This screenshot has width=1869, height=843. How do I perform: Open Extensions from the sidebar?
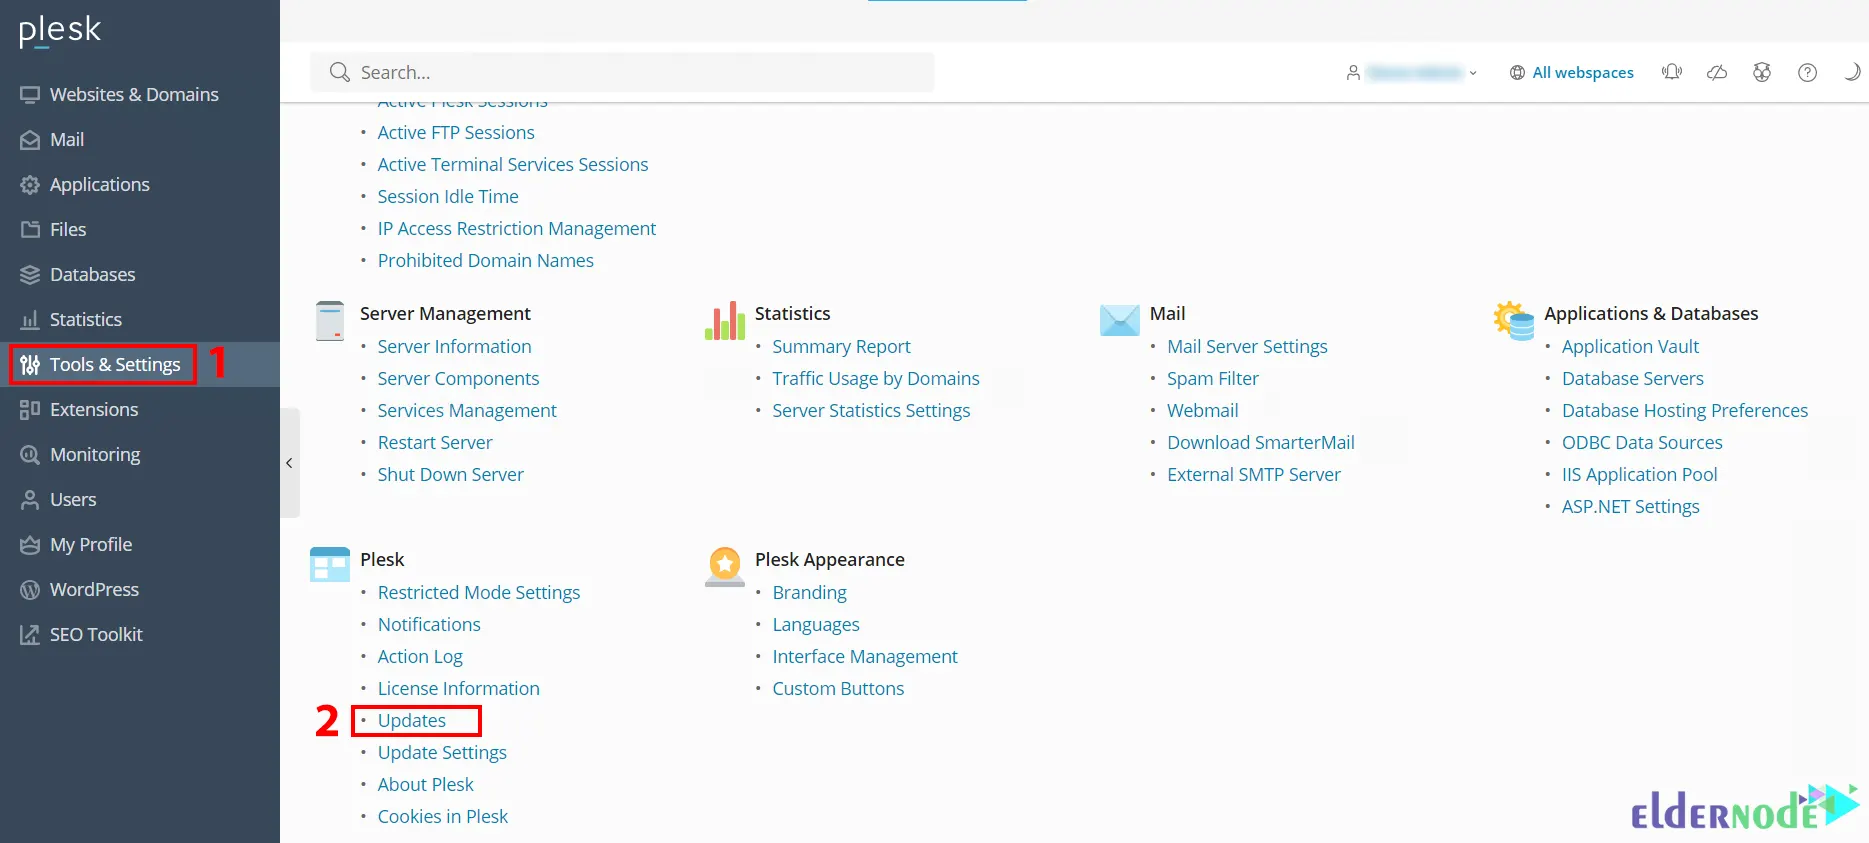coord(94,410)
